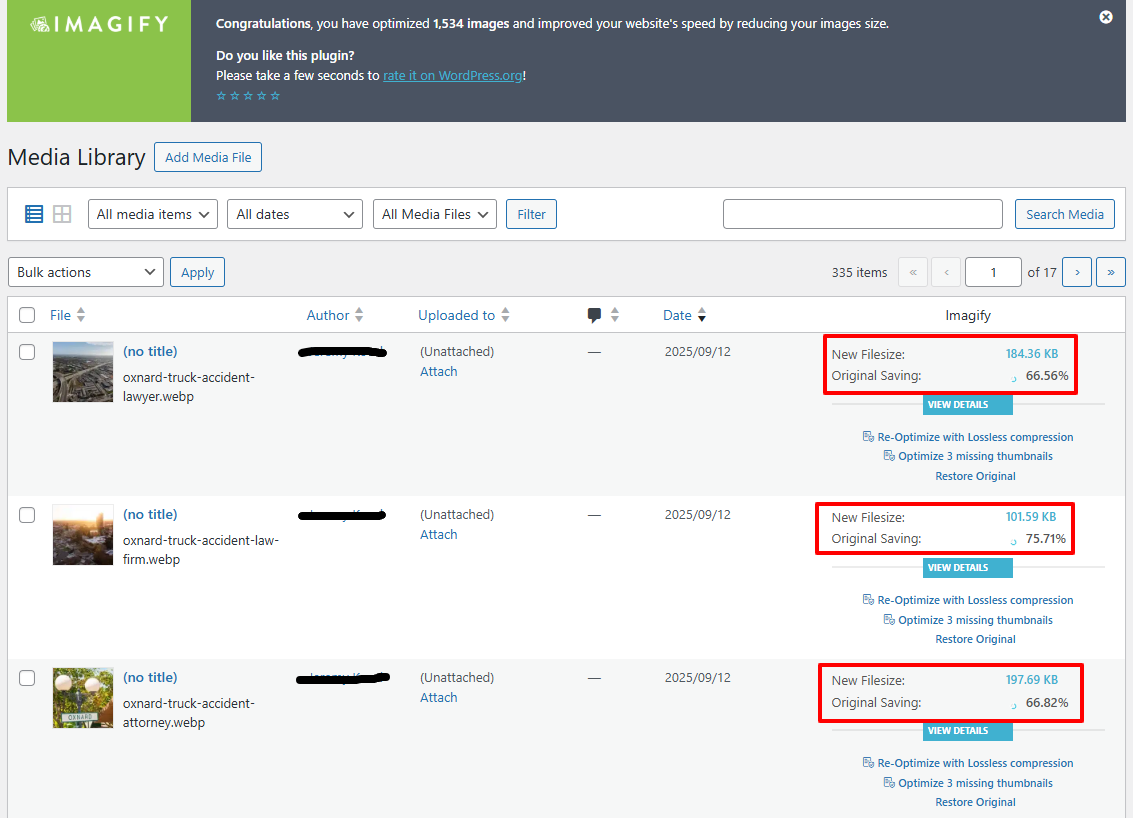
Task: Check oxnard-truck-accident-attorney.webp row checkbox
Action: click(27, 678)
